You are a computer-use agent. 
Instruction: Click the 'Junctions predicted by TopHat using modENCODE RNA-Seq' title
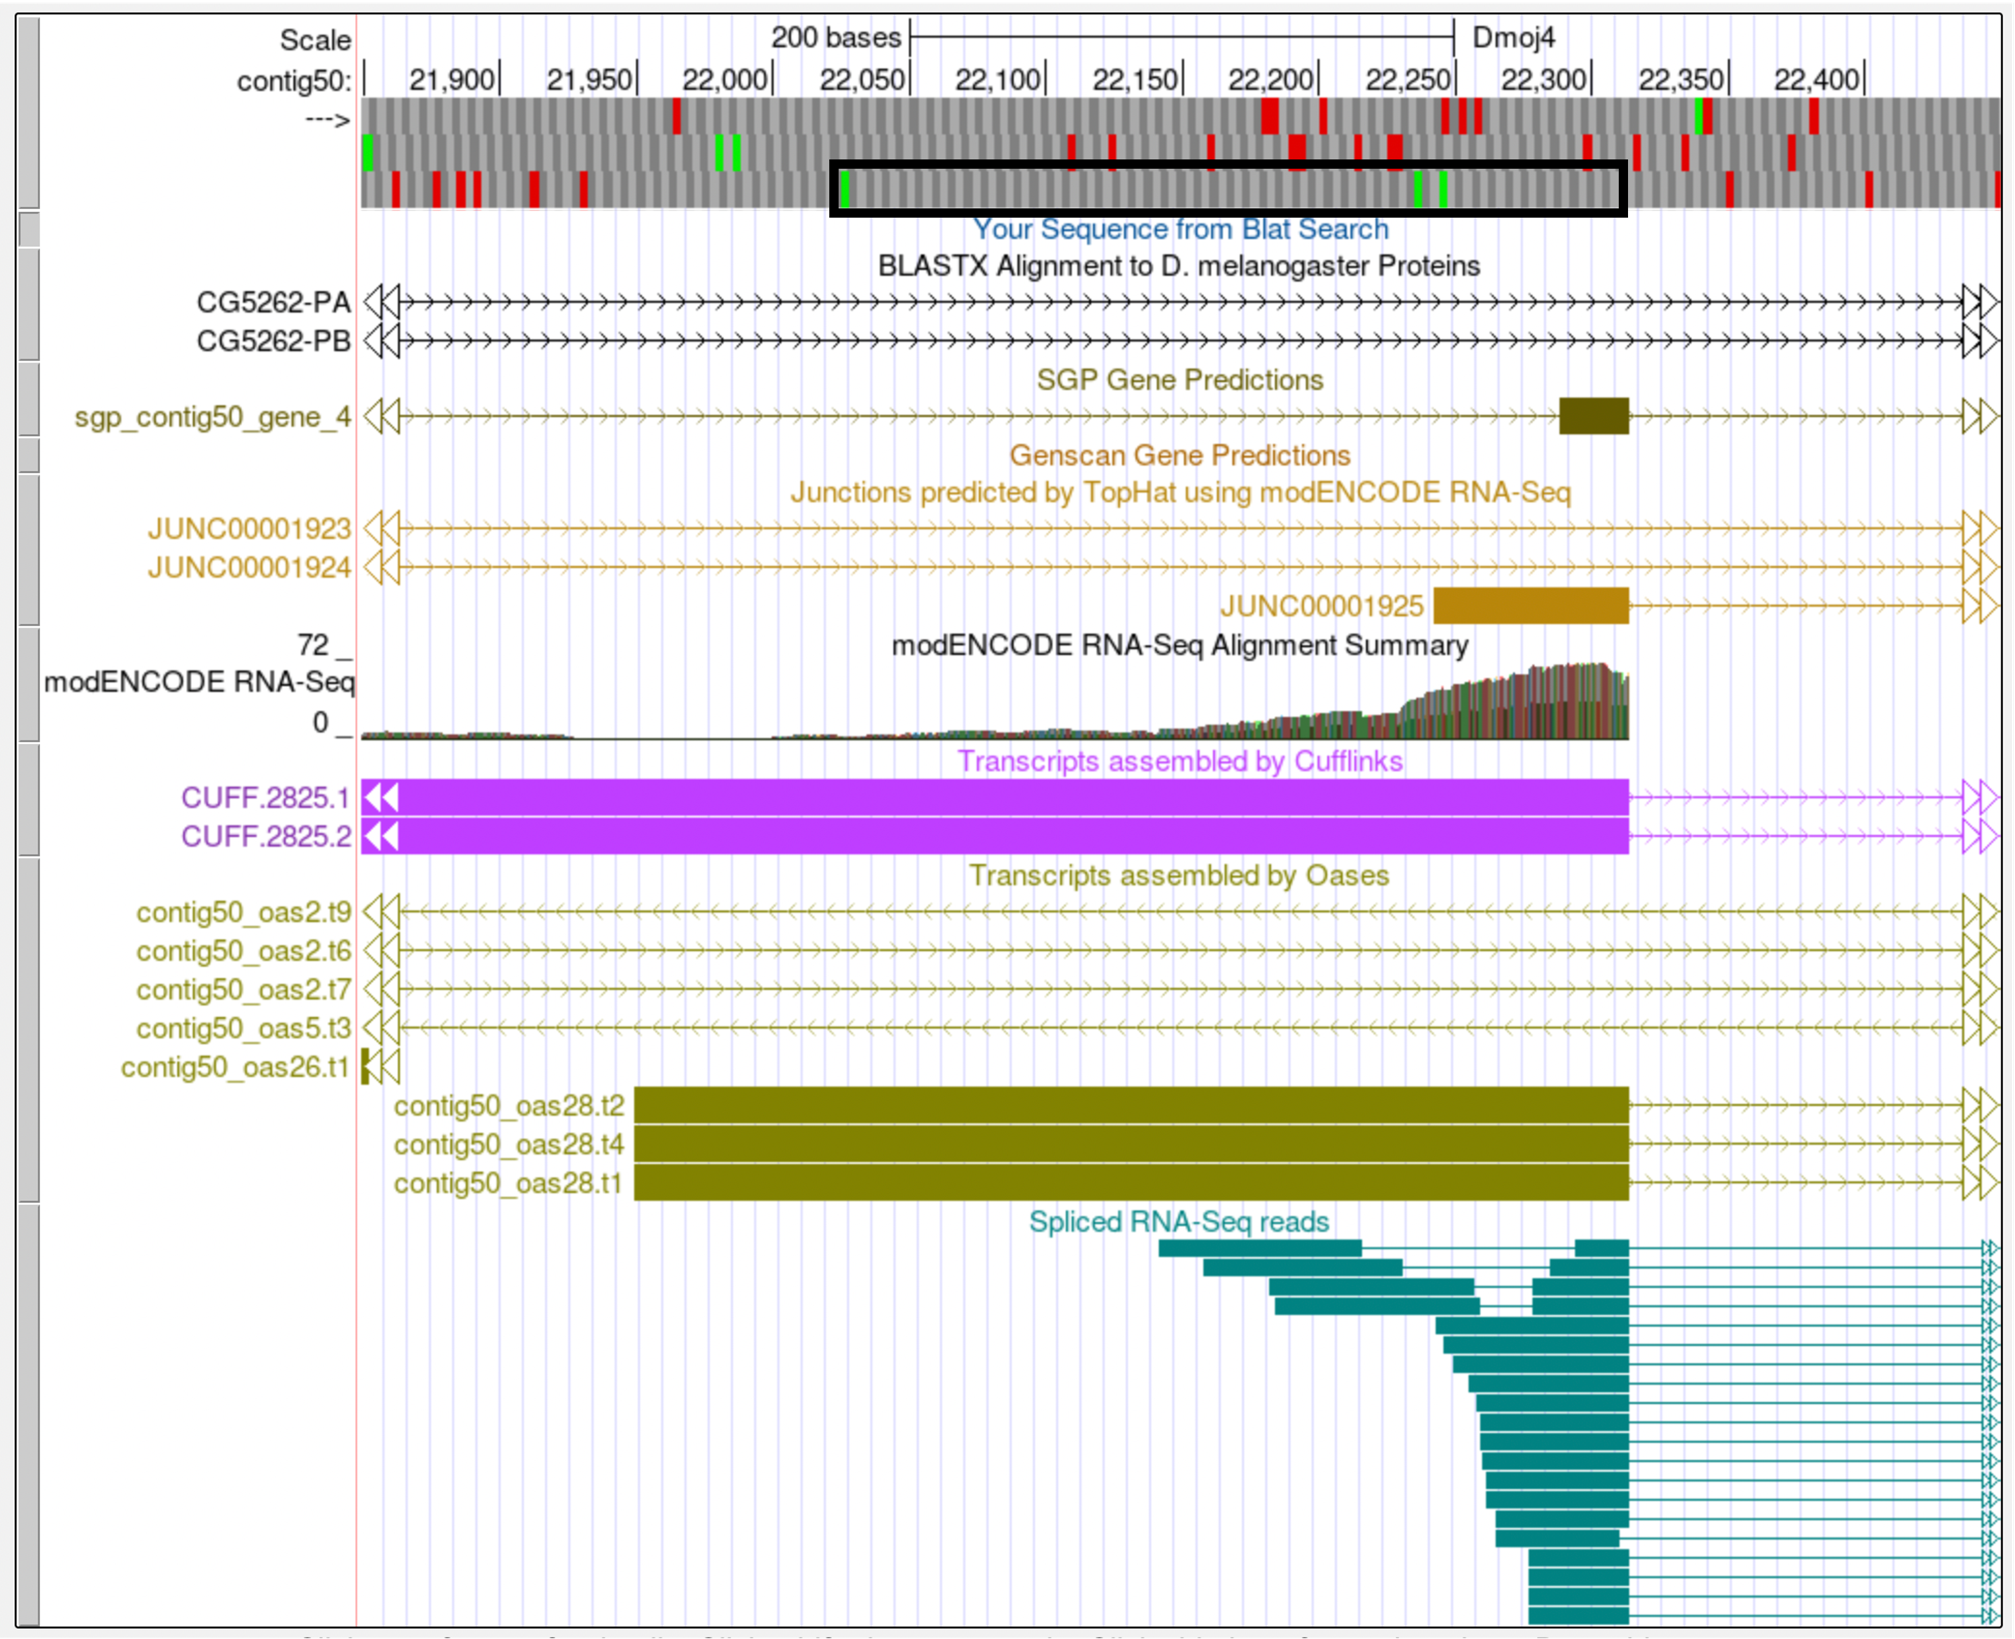(1180, 492)
